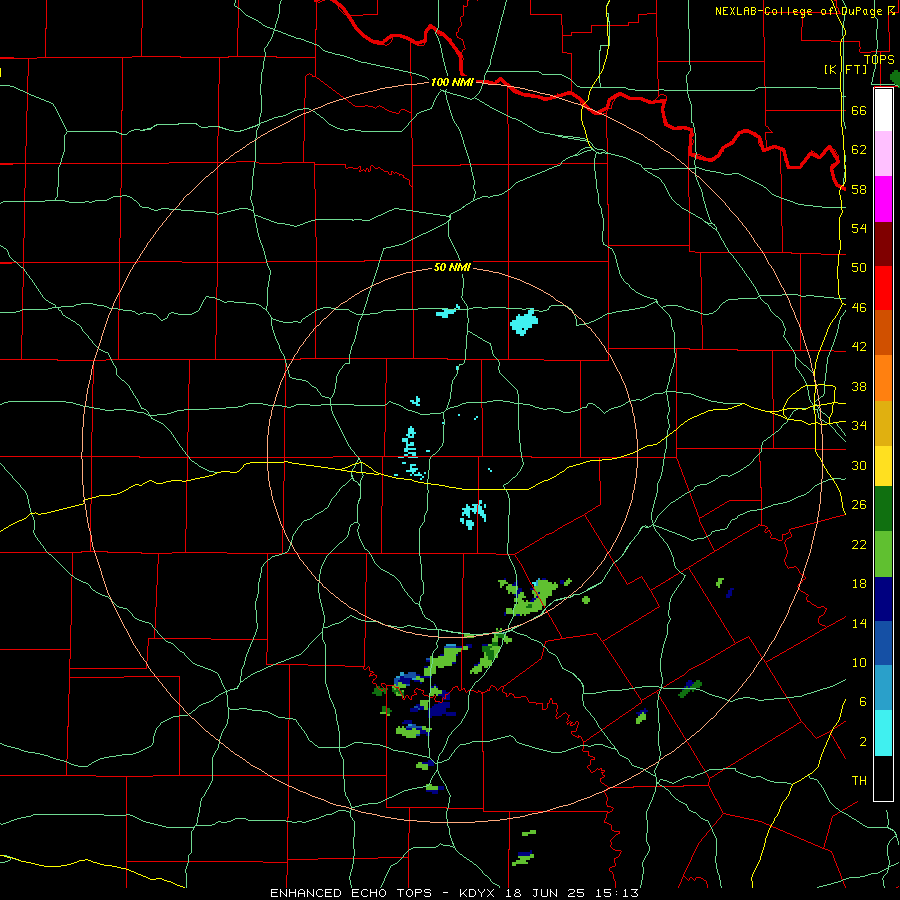
Task: Click the '[K FT]' units label
Action: tap(845, 69)
